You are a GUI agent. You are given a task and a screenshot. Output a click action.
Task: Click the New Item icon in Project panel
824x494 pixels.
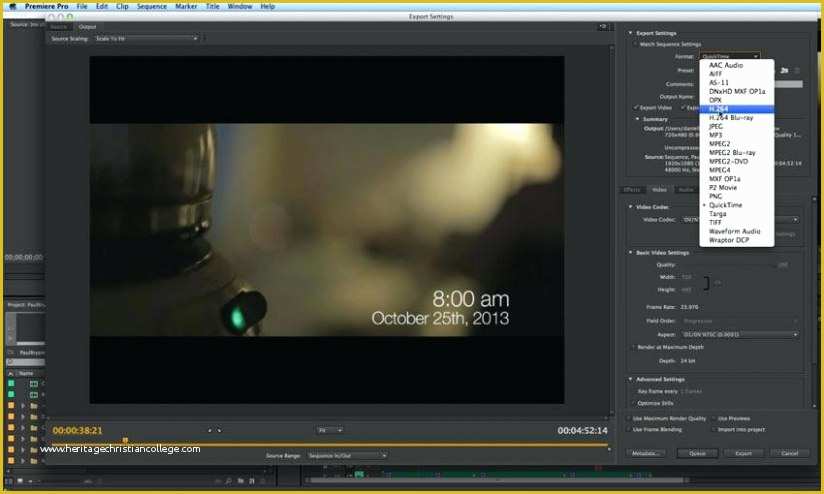click(252, 481)
